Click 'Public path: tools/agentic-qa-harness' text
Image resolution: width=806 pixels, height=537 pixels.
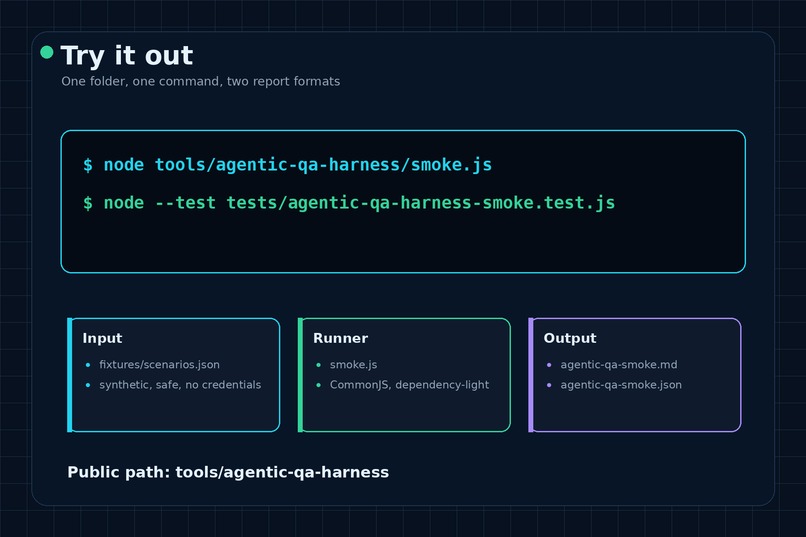tap(228, 472)
